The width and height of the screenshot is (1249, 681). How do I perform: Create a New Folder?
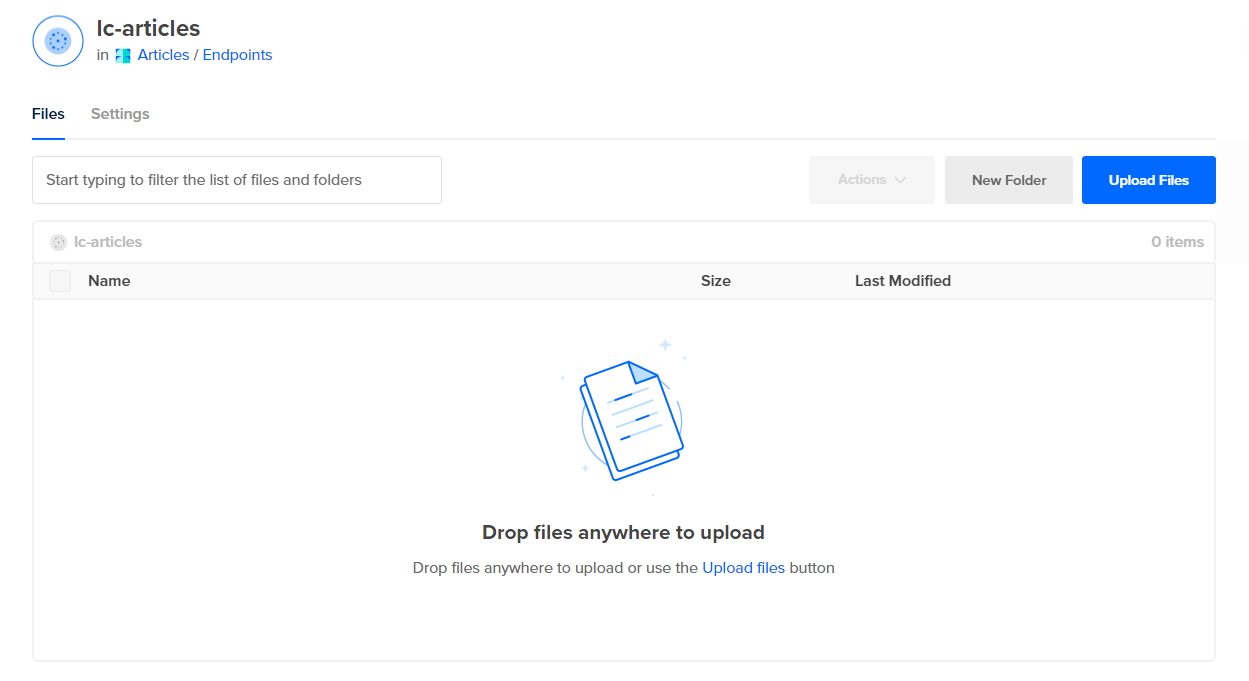(x=1009, y=180)
